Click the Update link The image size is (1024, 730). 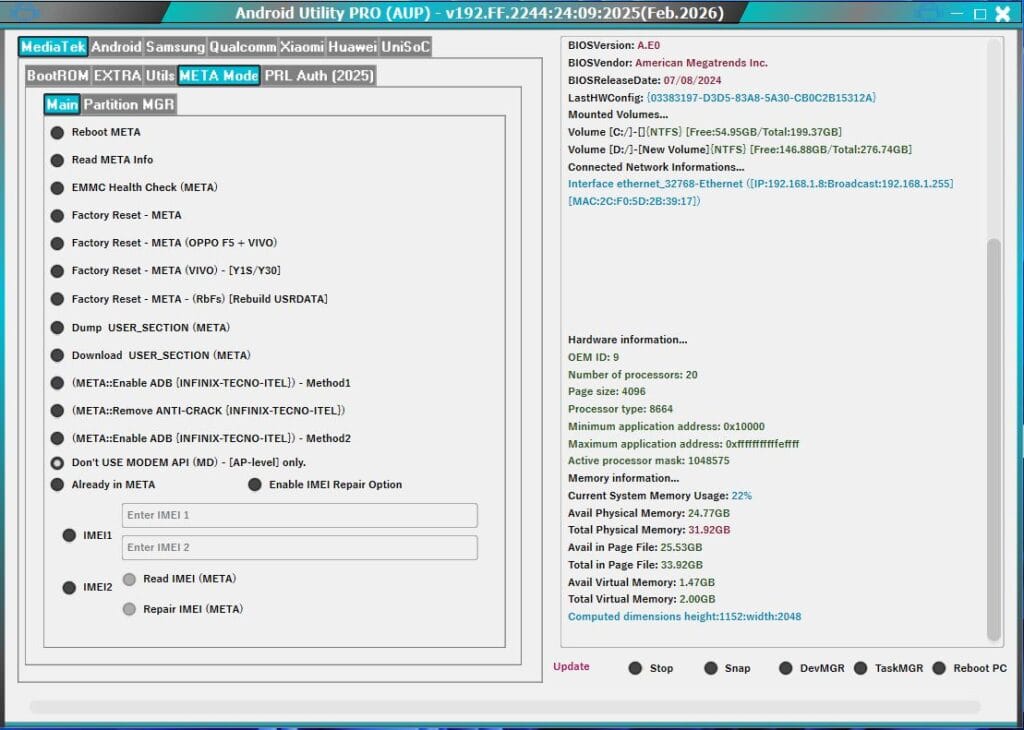pos(571,667)
